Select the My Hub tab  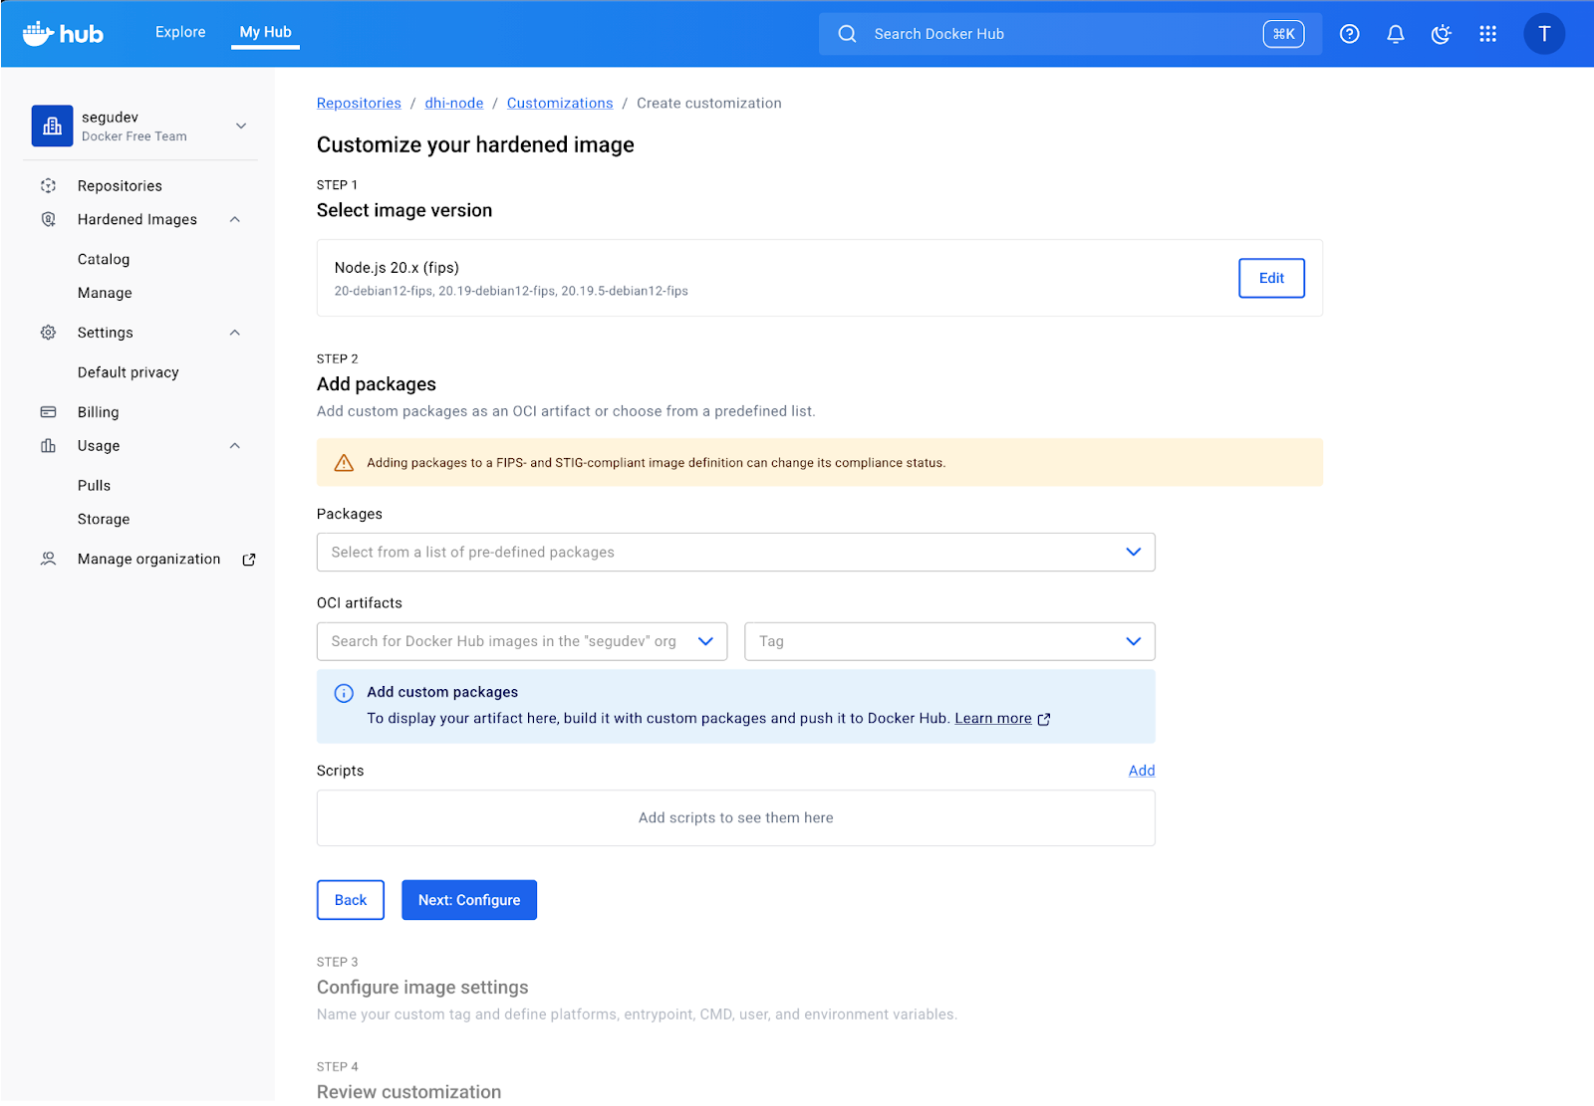coord(265,32)
